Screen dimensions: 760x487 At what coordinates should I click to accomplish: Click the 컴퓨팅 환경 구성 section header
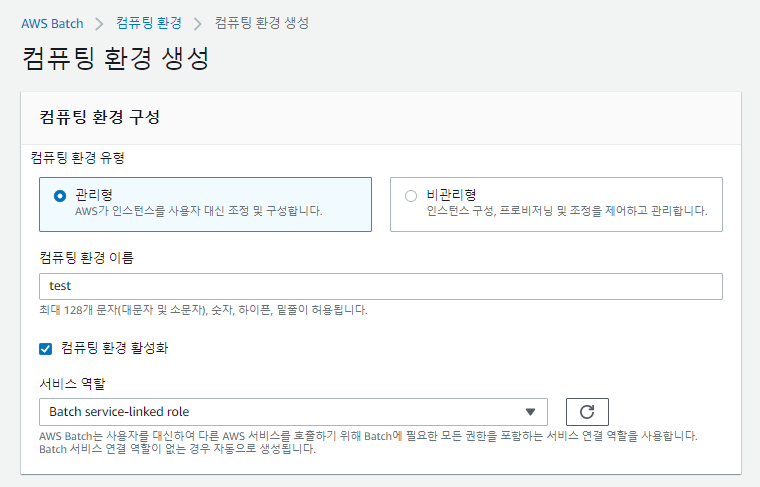(100, 117)
